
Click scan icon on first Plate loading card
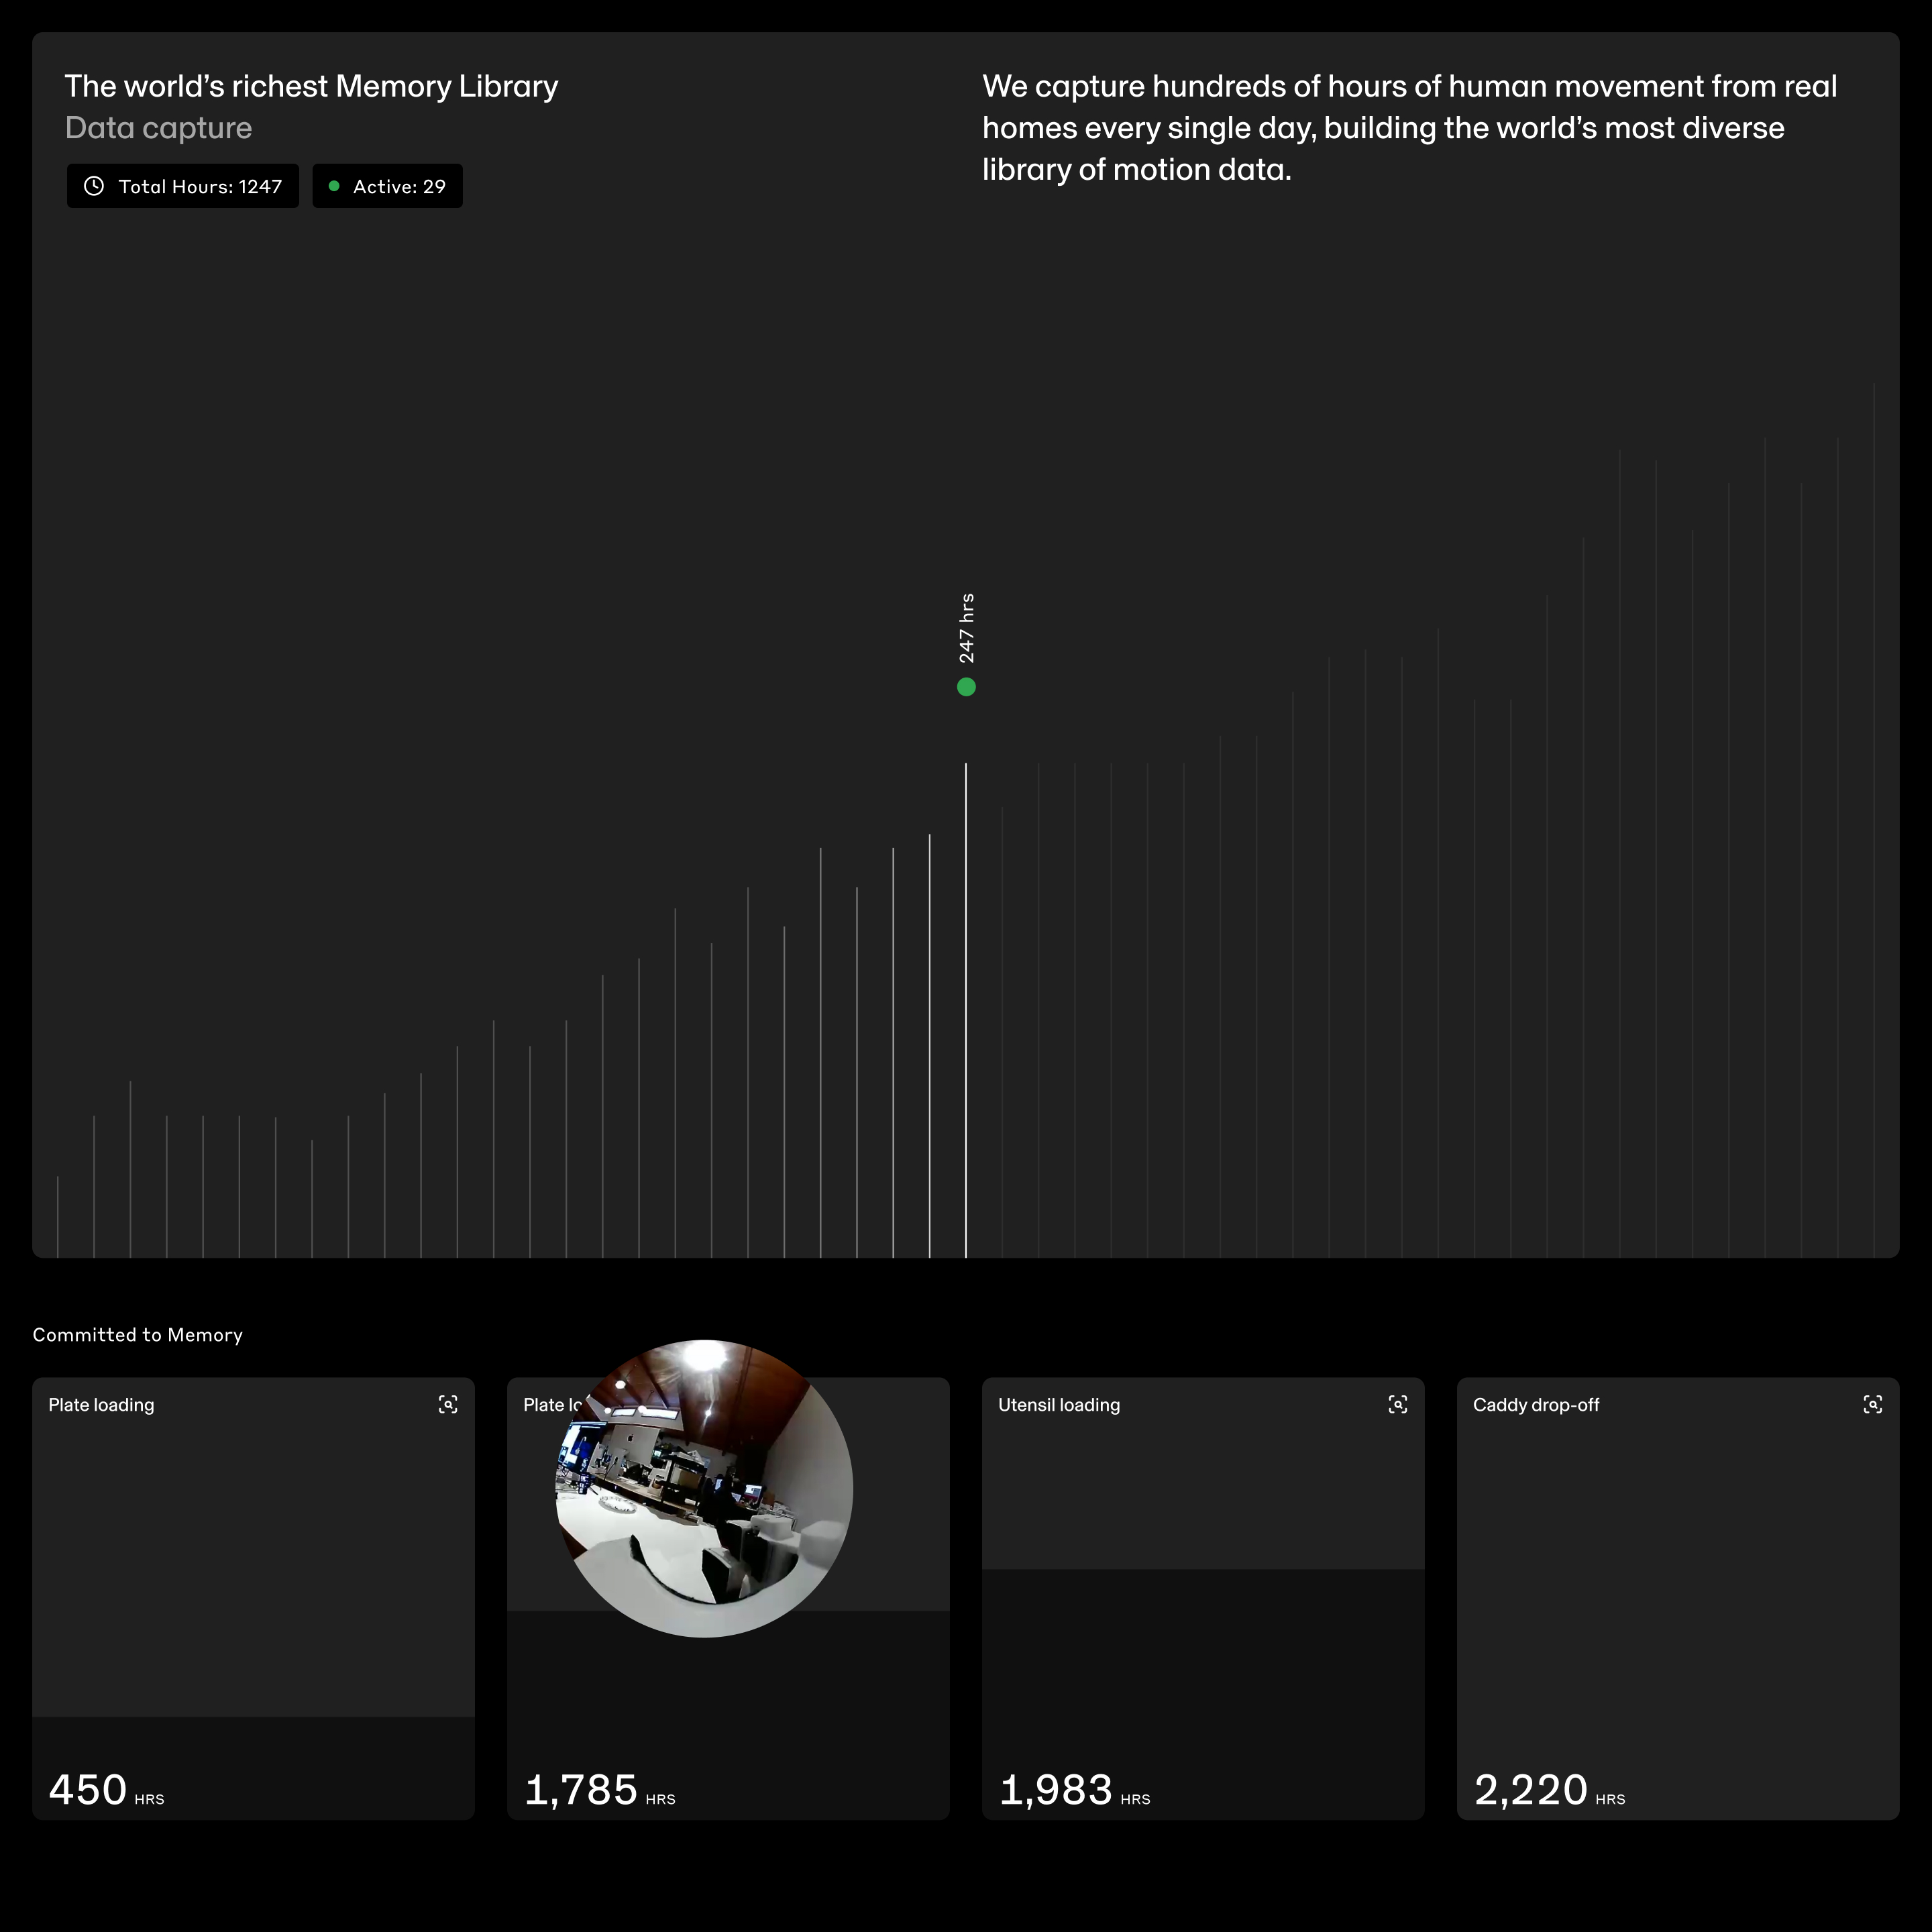coord(448,1404)
